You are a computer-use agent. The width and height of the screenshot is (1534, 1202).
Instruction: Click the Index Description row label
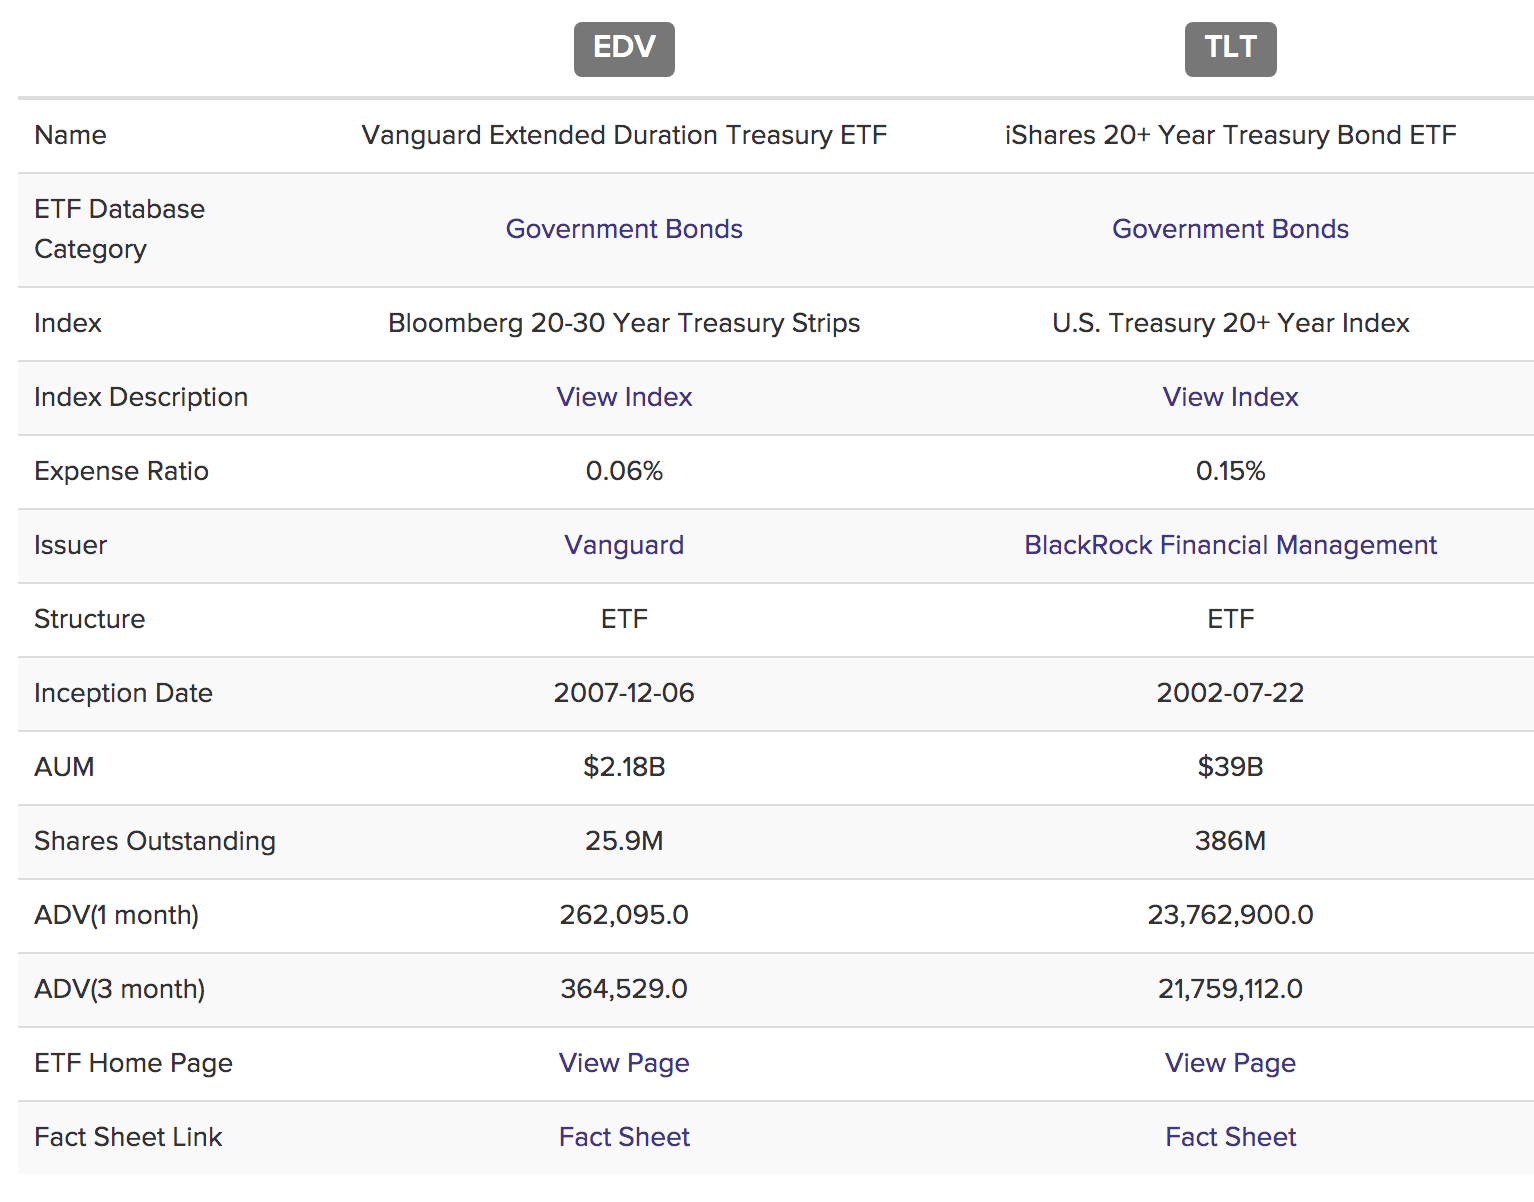(141, 397)
